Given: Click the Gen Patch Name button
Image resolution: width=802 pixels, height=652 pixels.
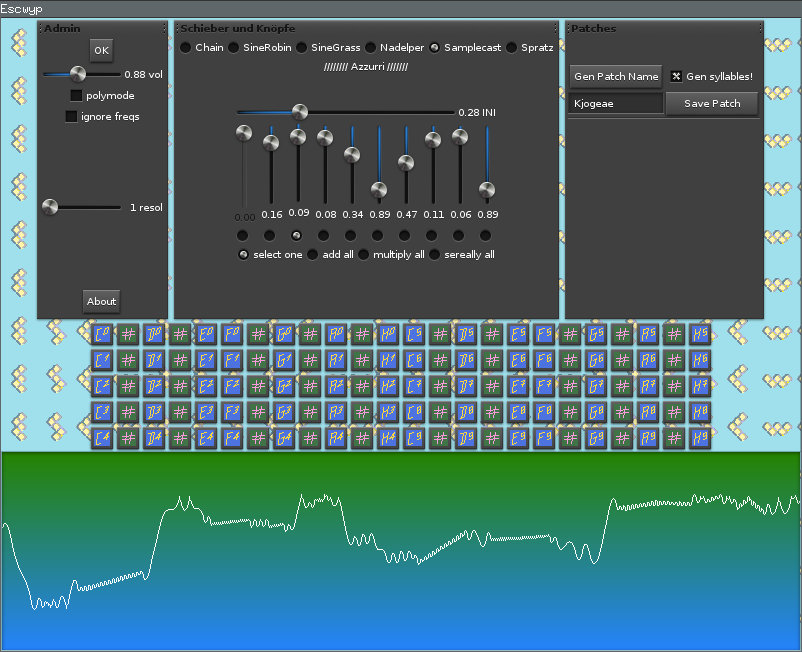Looking at the screenshot, I should coord(616,76).
